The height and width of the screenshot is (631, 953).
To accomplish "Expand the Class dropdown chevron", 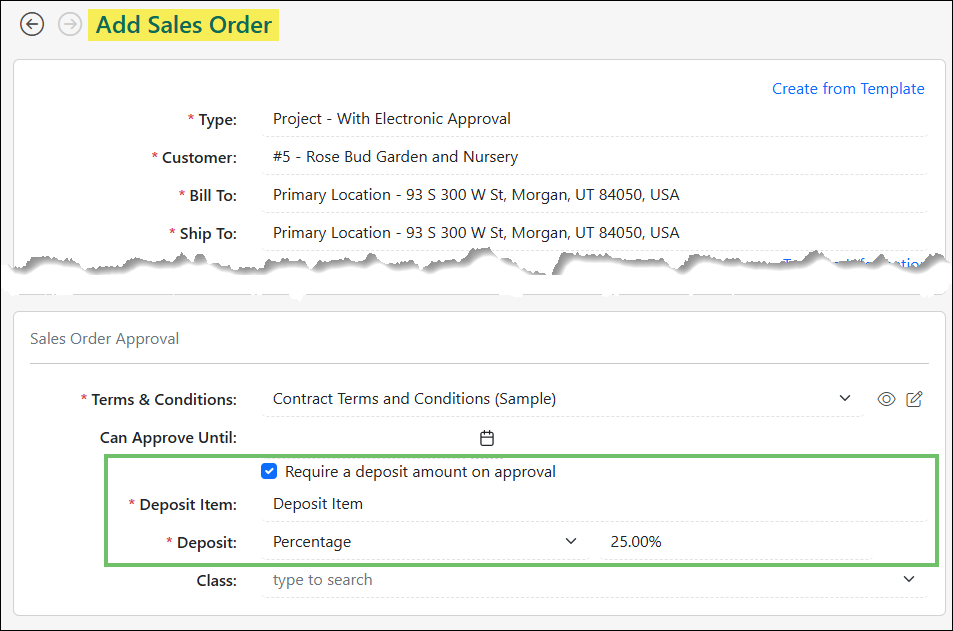I will click(909, 579).
